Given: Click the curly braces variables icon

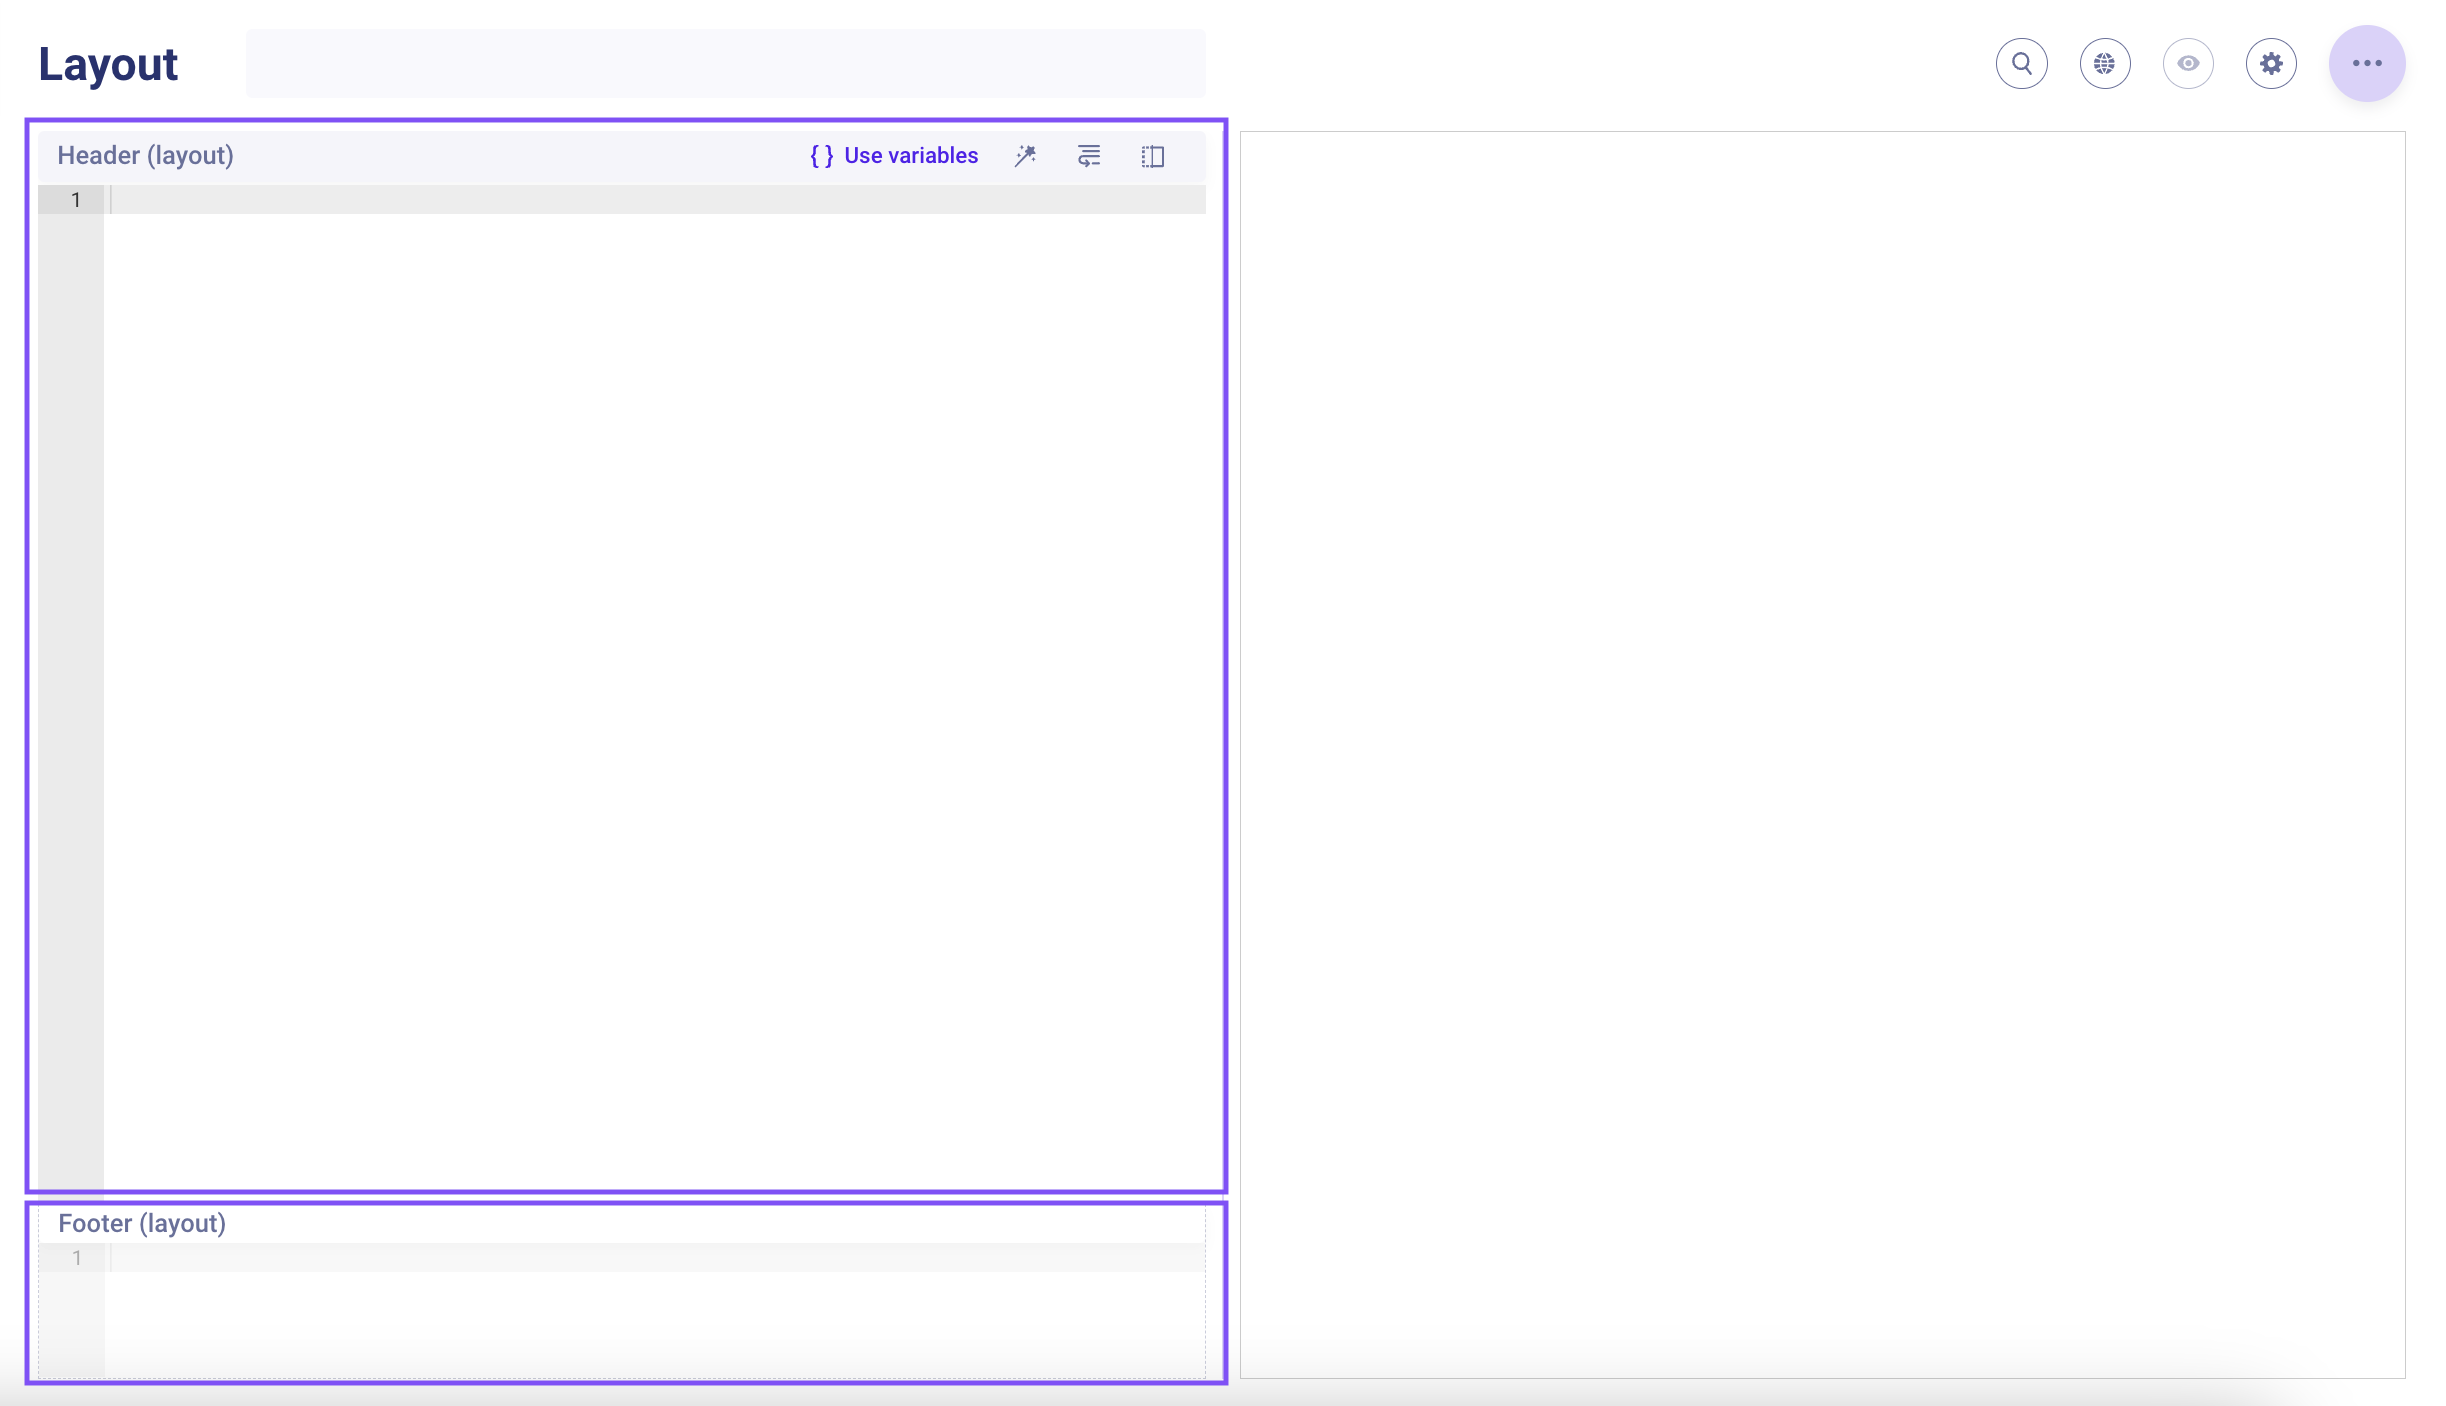Looking at the screenshot, I should pos(821,156).
